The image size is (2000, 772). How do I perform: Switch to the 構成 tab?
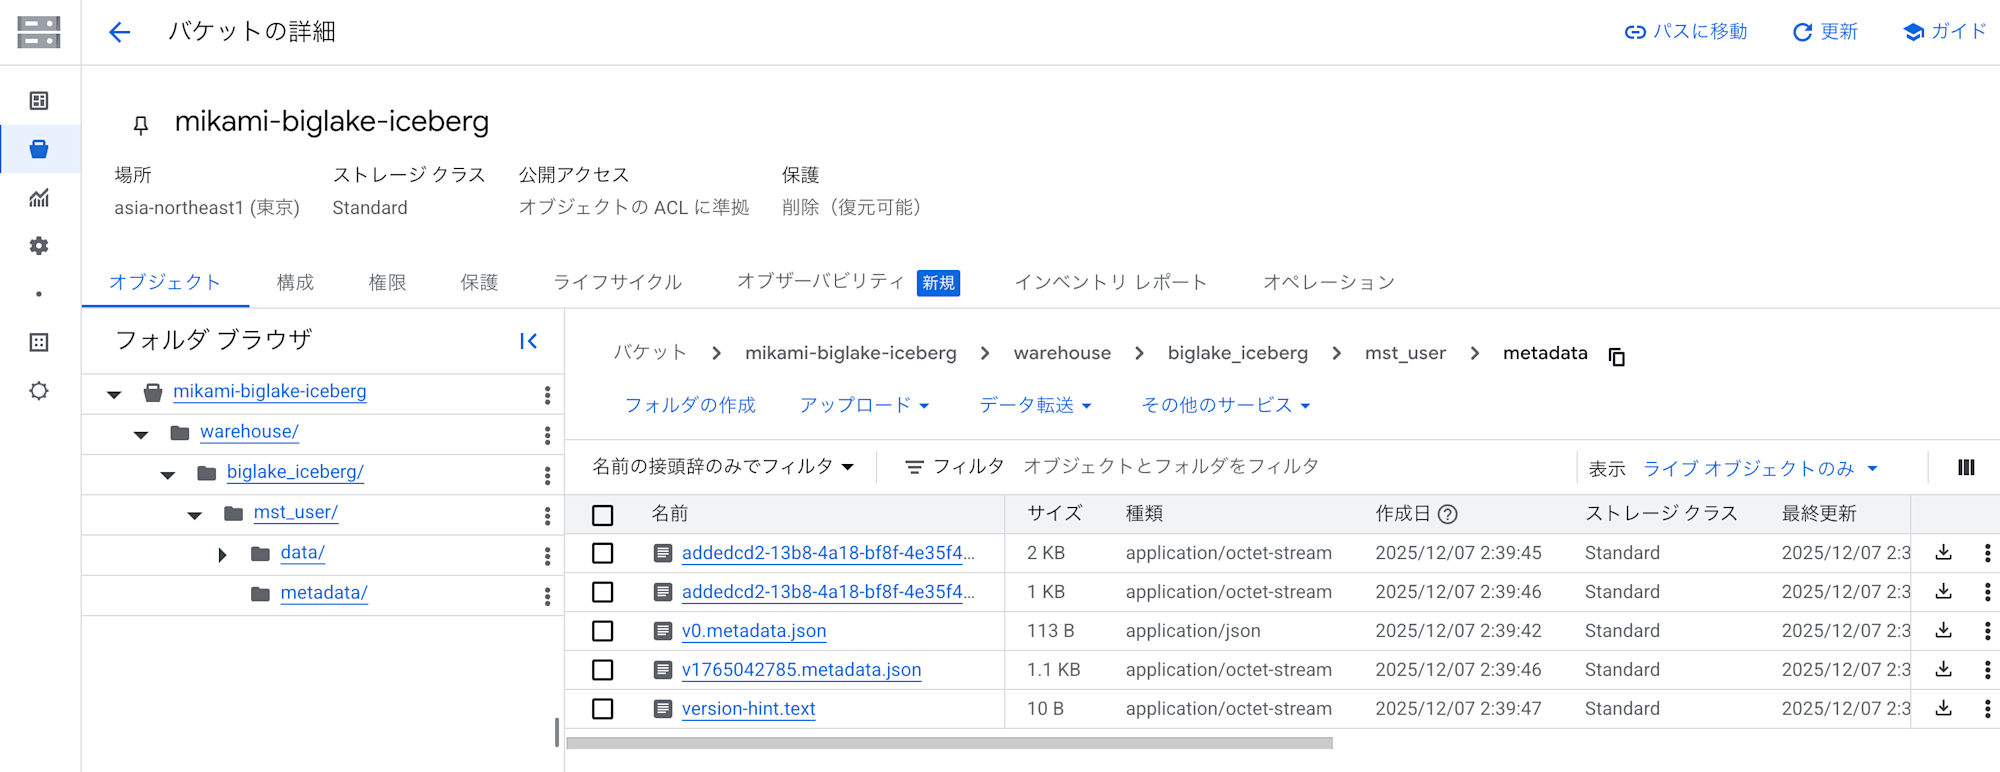coord(295,283)
